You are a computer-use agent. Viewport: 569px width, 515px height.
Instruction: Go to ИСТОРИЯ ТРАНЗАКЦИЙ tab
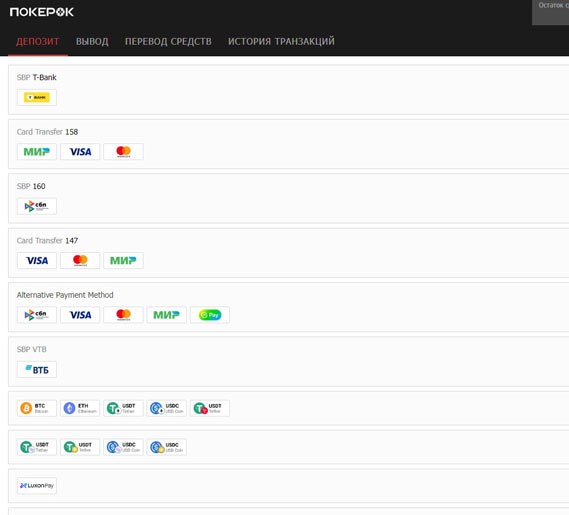tap(281, 41)
